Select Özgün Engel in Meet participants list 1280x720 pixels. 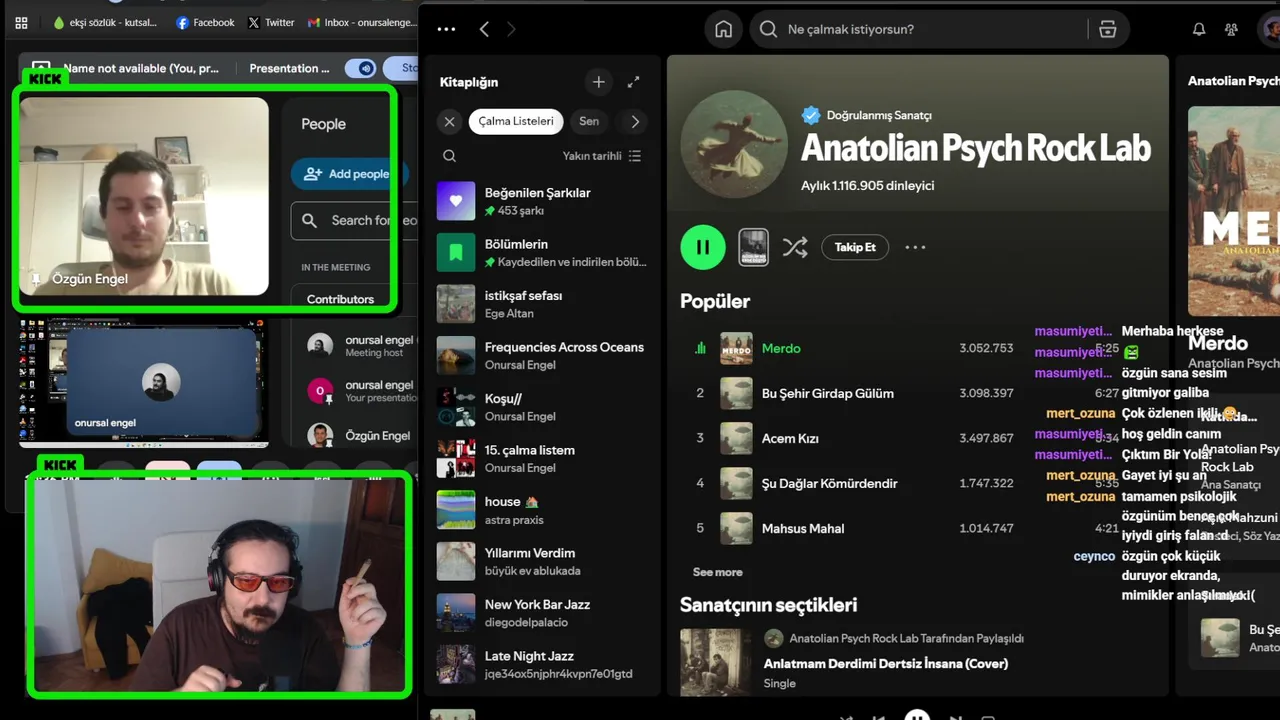(x=360, y=435)
